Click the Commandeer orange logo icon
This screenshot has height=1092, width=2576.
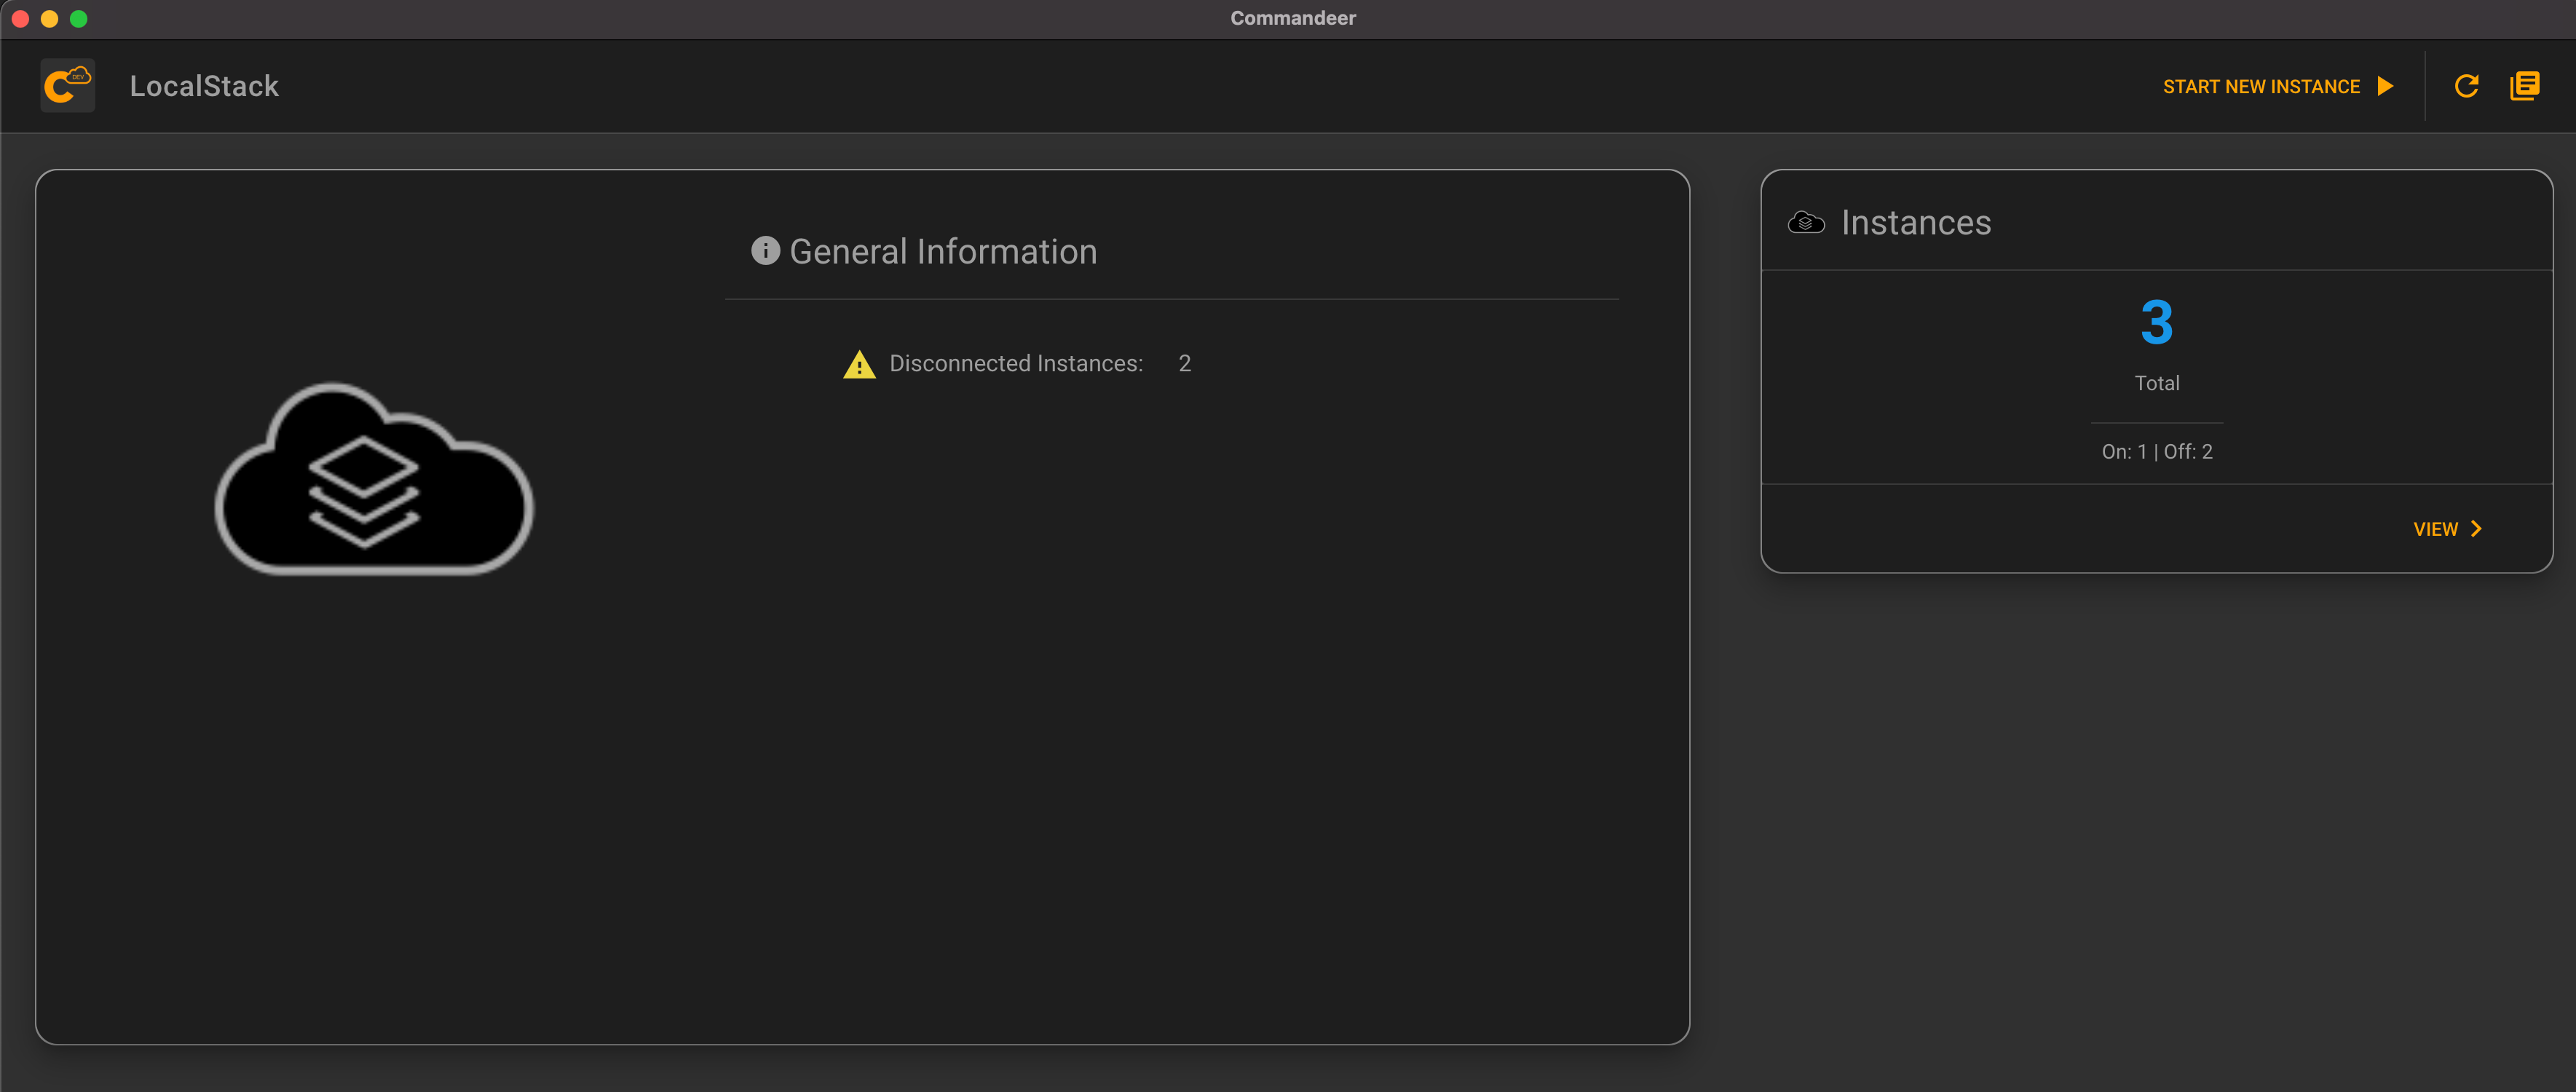(x=68, y=85)
